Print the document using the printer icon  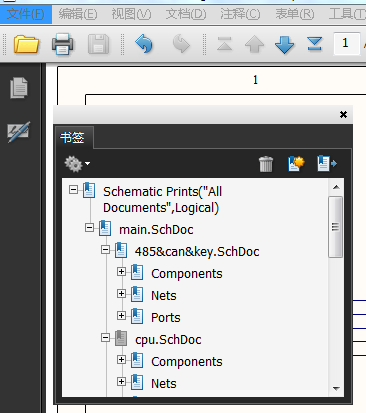(62, 44)
